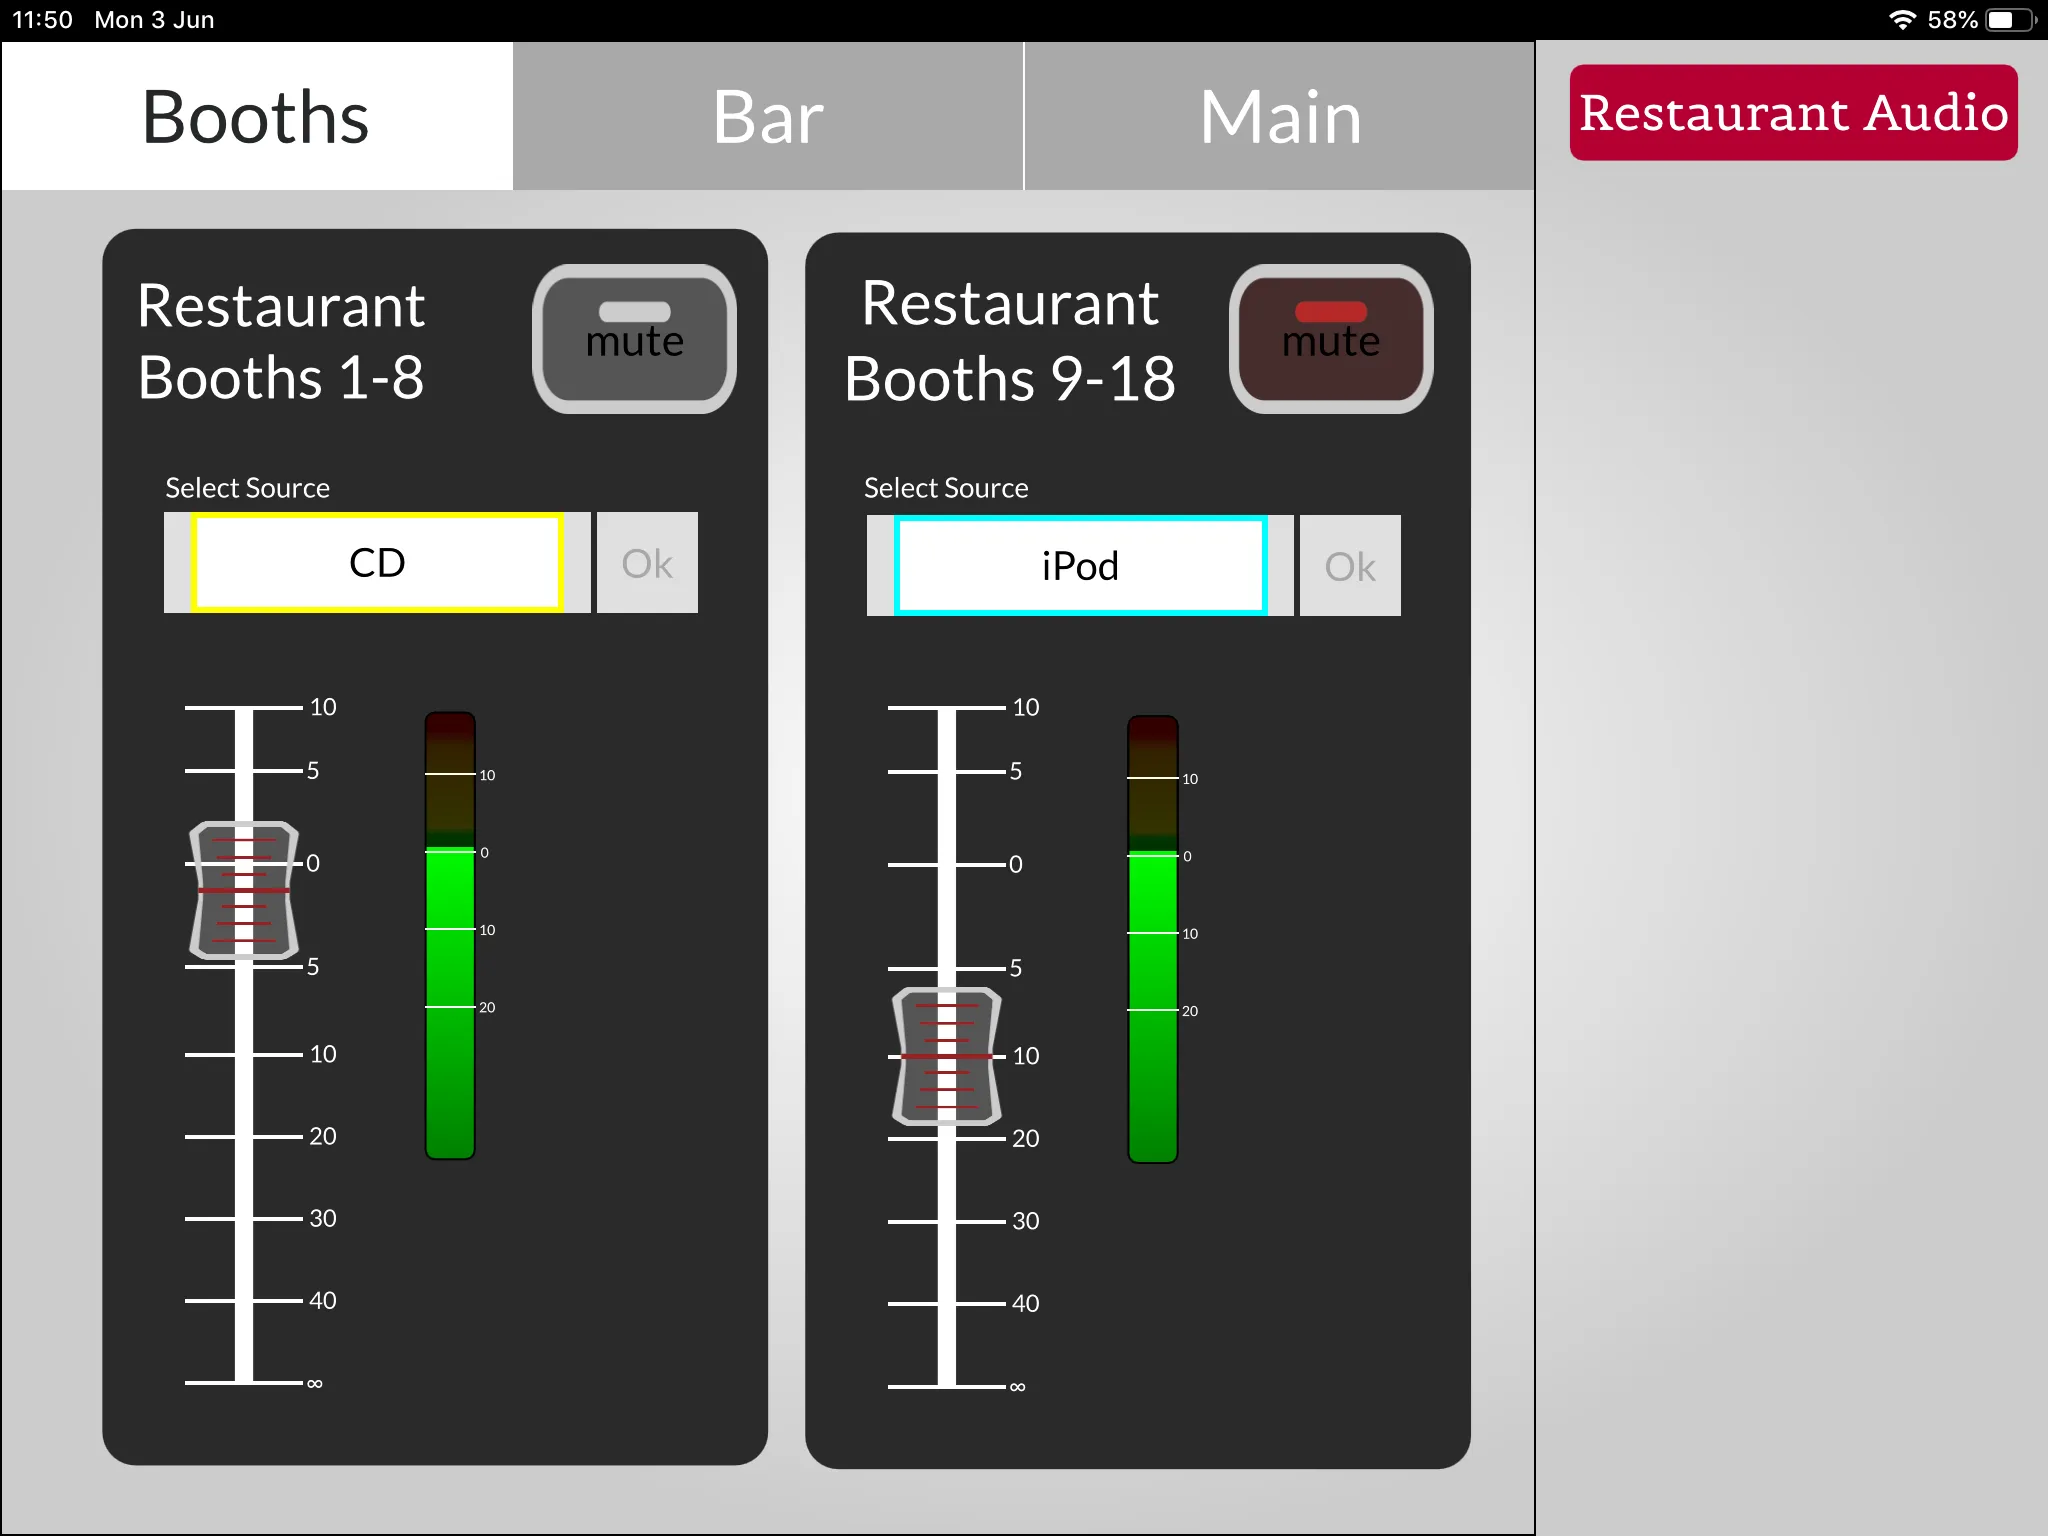Confirm source selection for Booths 1-8

[645, 561]
